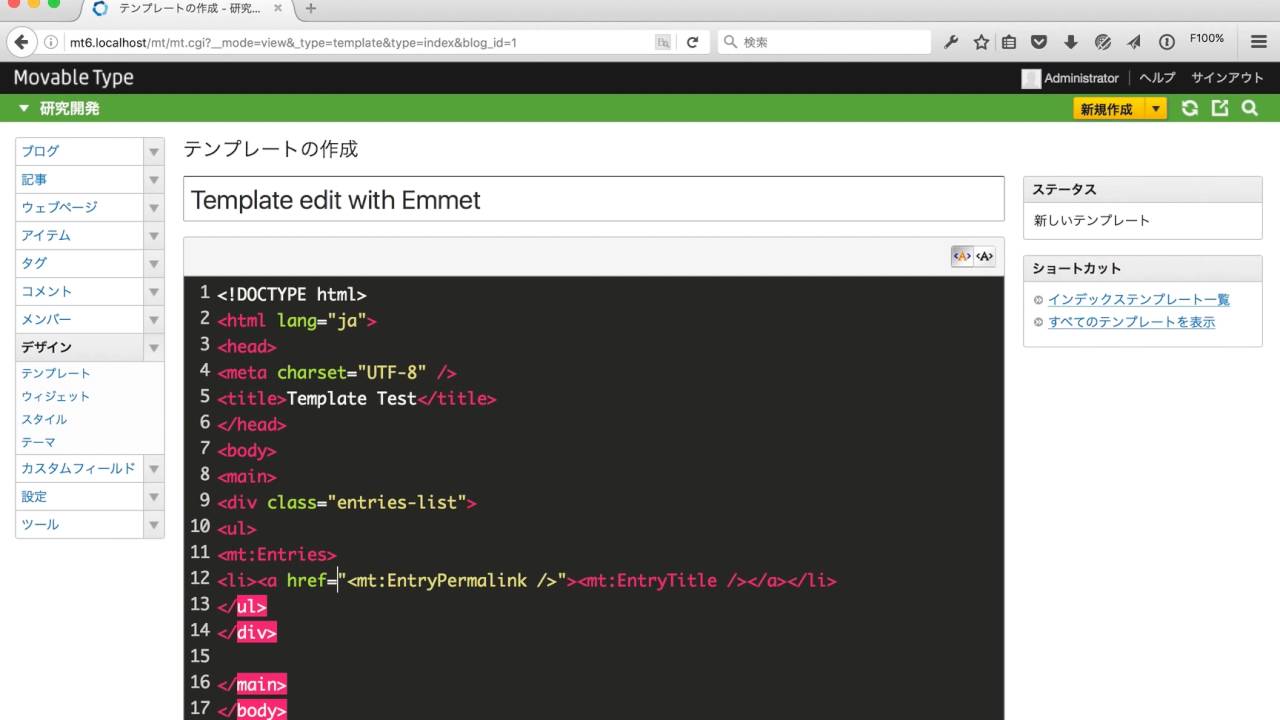Bookmark this page with the star icon
Image resolution: width=1280 pixels, height=720 pixels.
[981, 42]
